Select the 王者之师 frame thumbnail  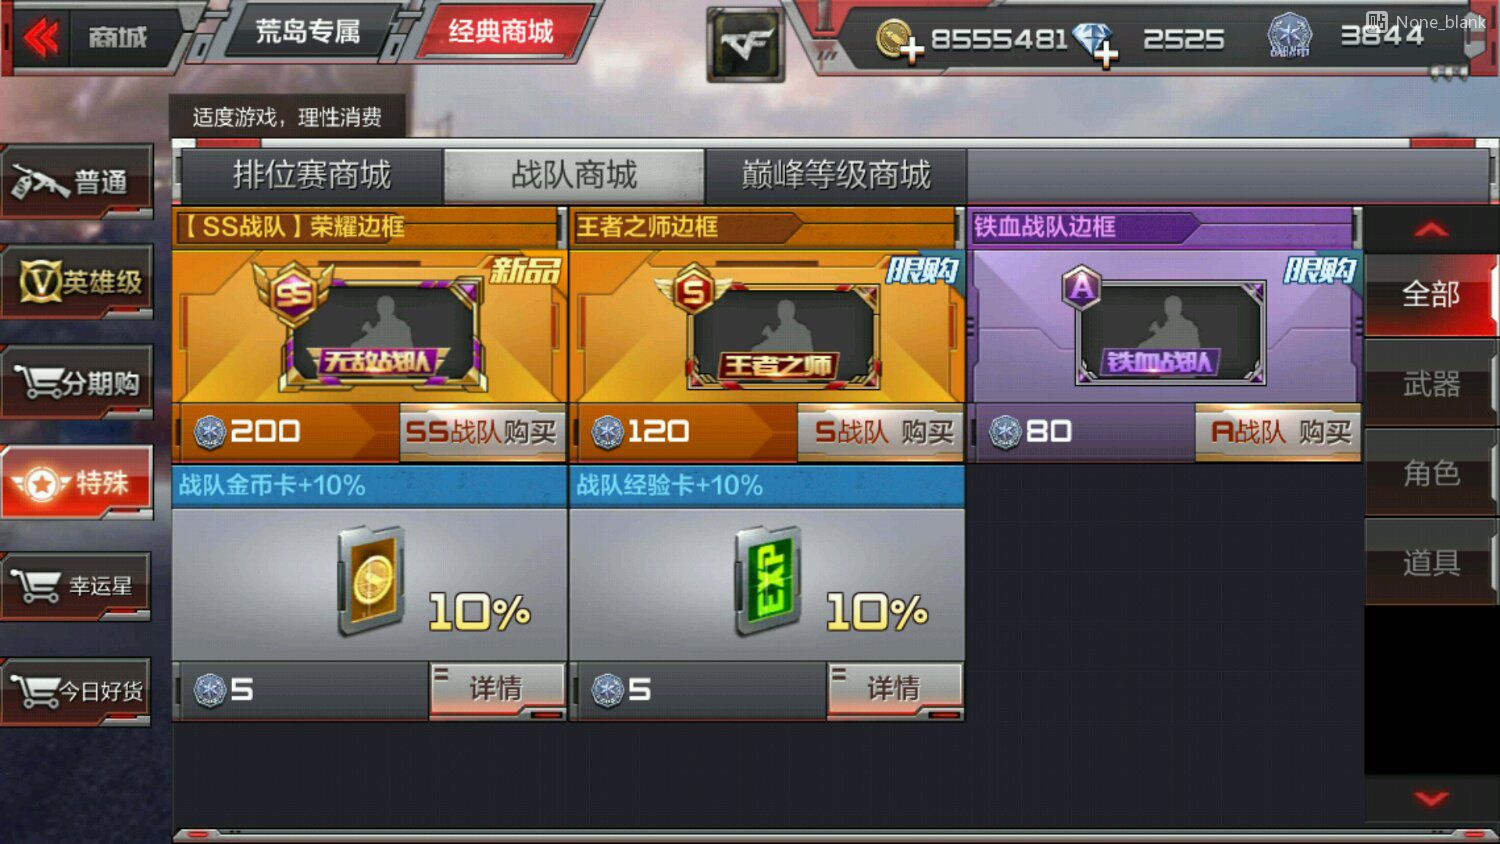tap(767, 326)
